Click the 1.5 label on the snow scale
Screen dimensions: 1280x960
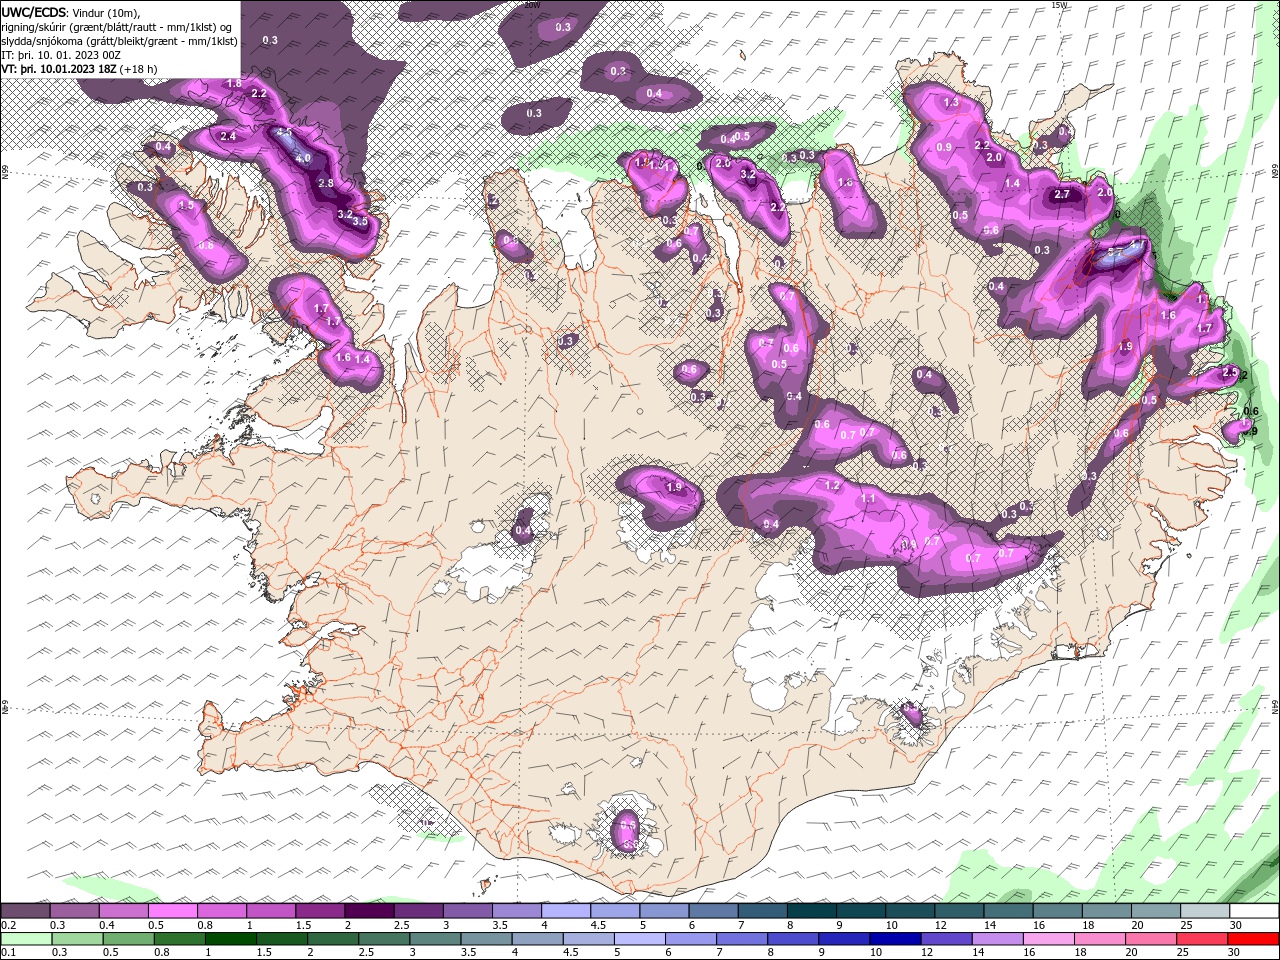pos(302,925)
